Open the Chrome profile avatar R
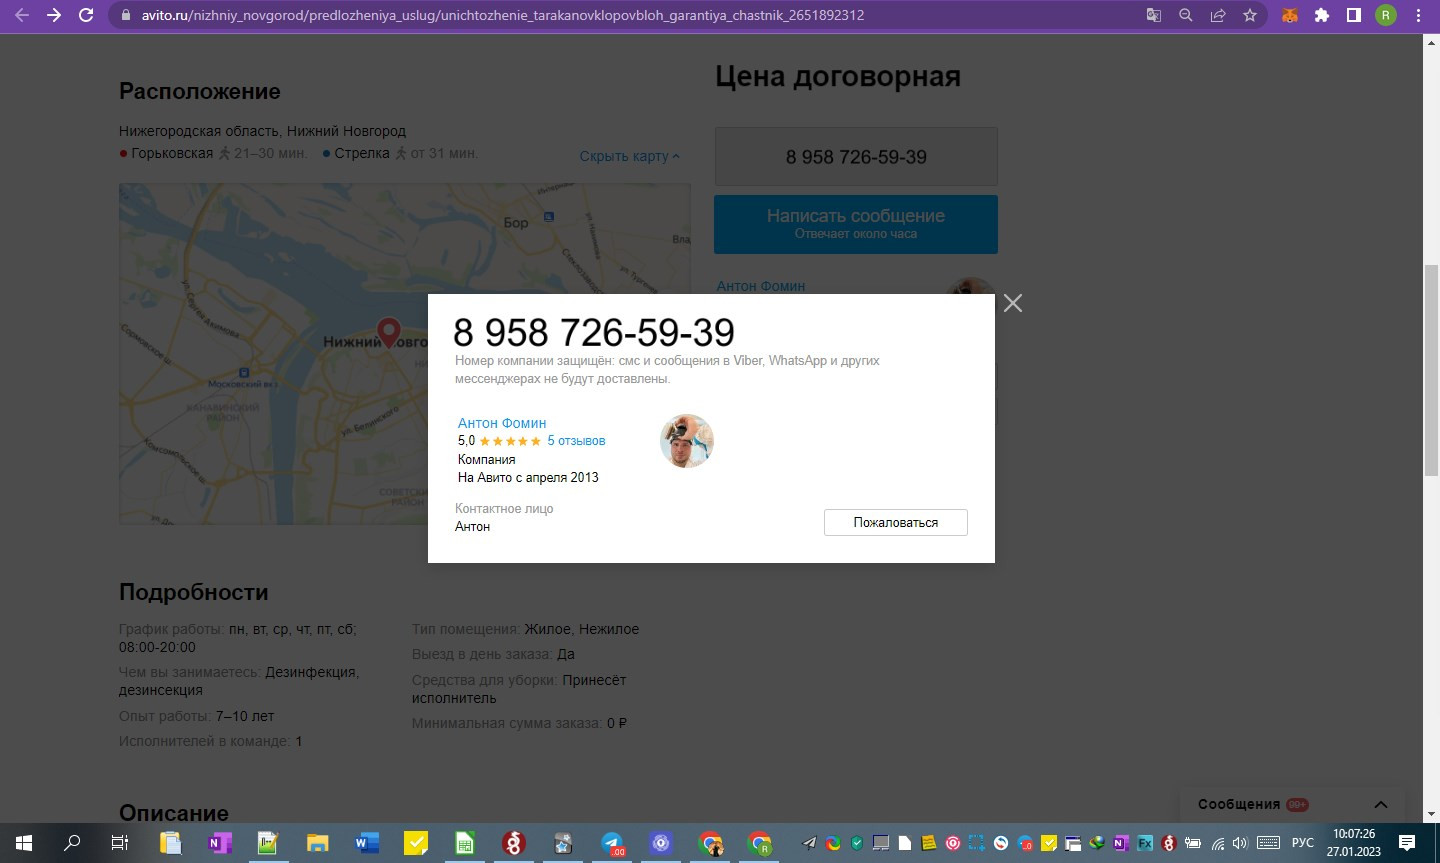The height and width of the screenshot is (863, 1440). tap(1386, 15)
